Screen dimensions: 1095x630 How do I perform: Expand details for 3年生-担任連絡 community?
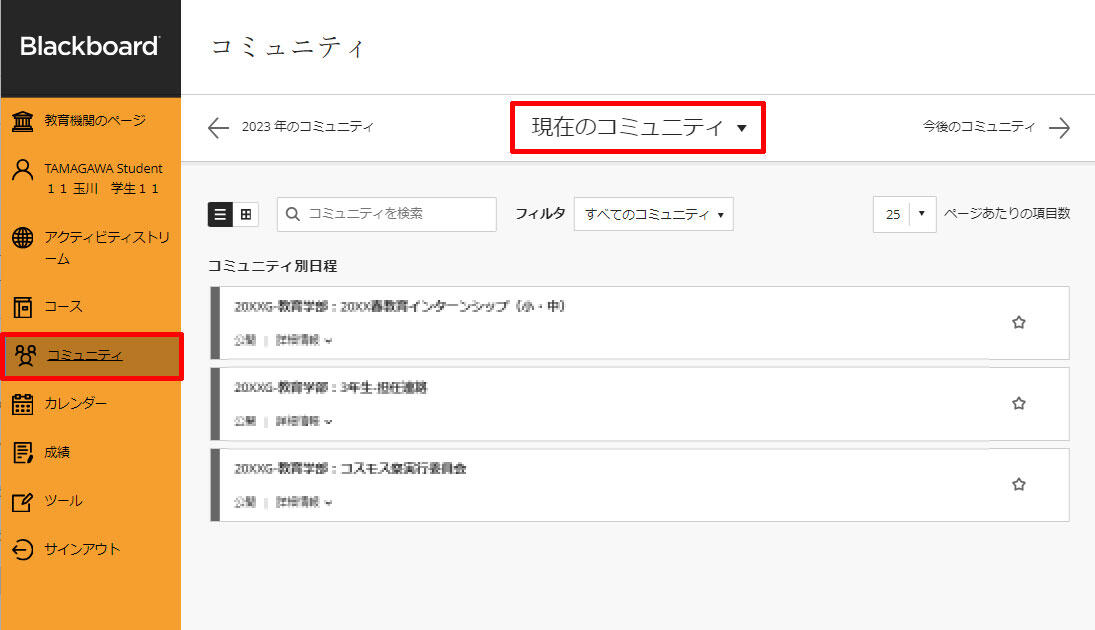point(304,421)
